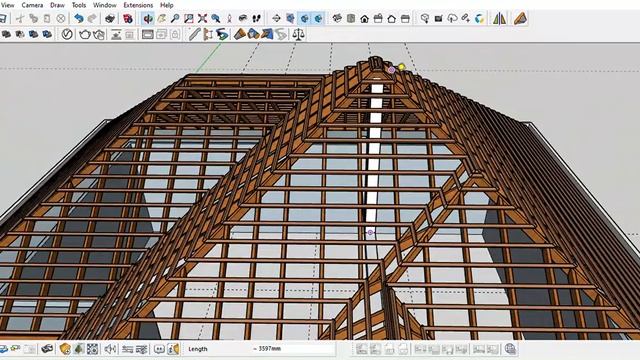Select the Look Around eye tool
This screenshot has width=640, height=360.
[243, 18]
